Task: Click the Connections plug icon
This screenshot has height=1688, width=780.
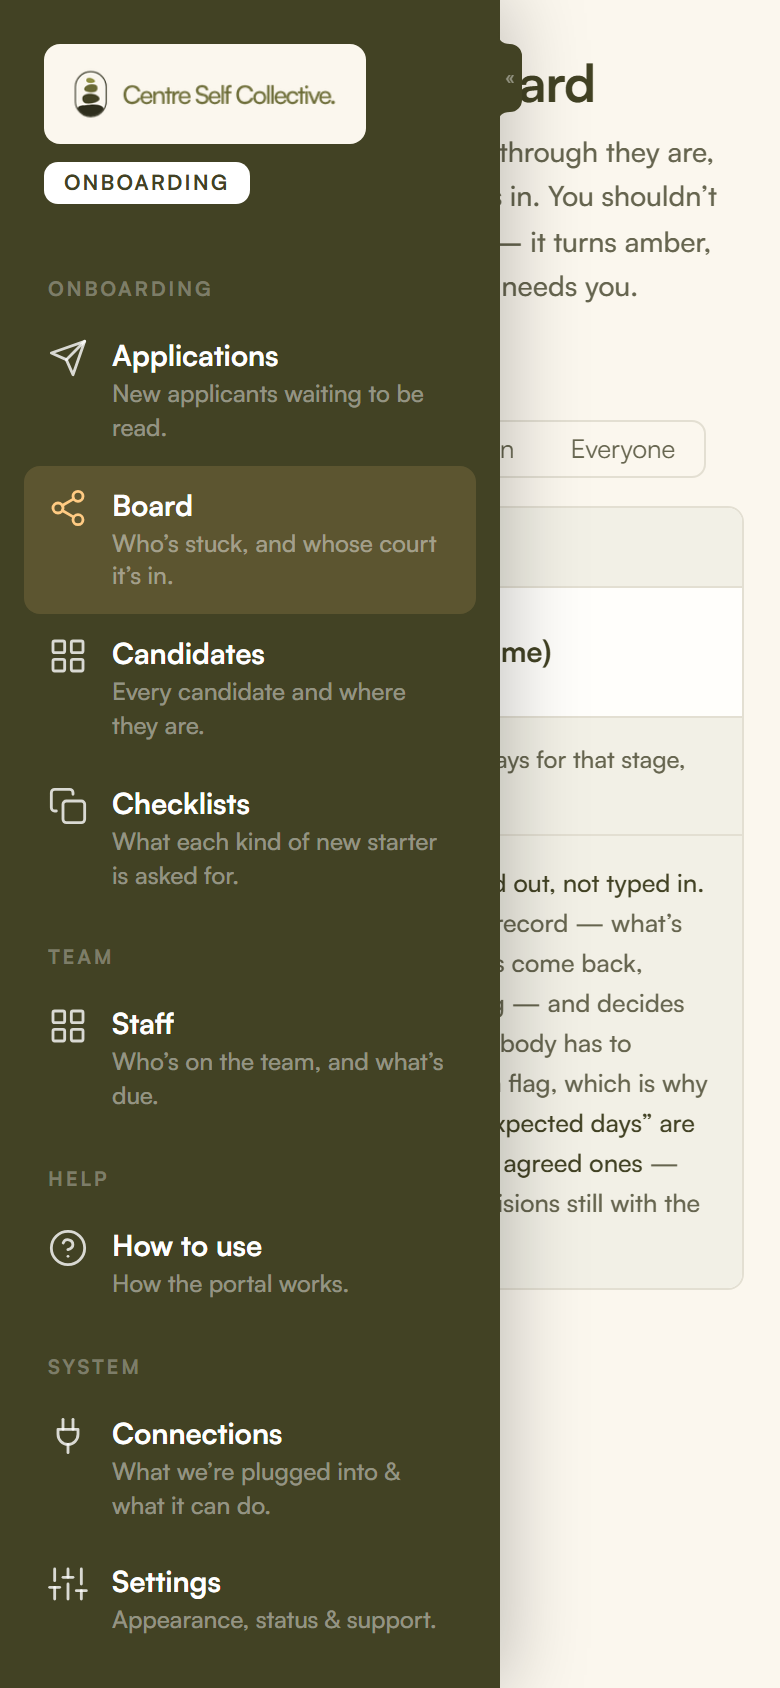Action: click(x=68, y=1435)
